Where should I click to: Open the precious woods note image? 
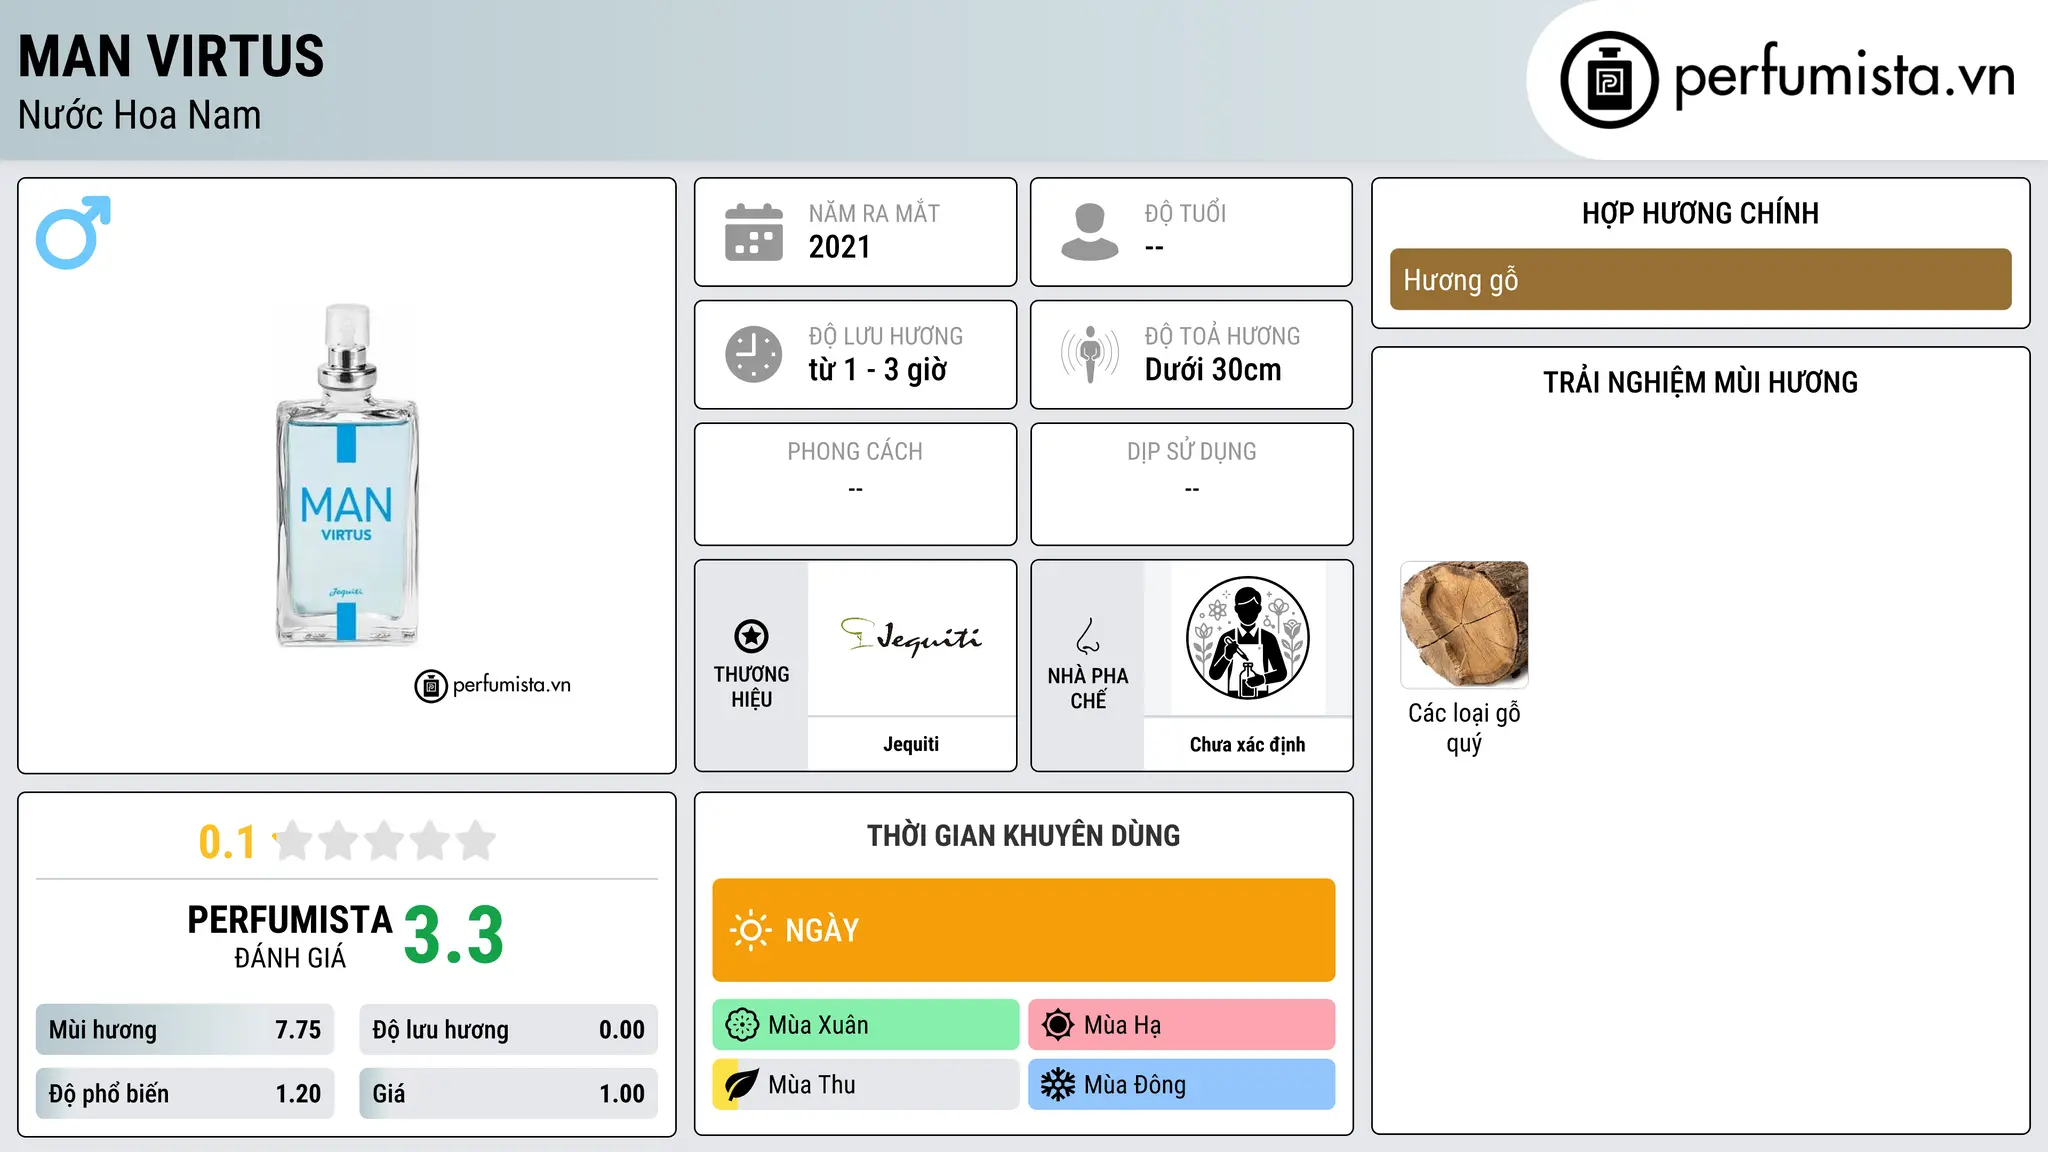click(1464, 625)
